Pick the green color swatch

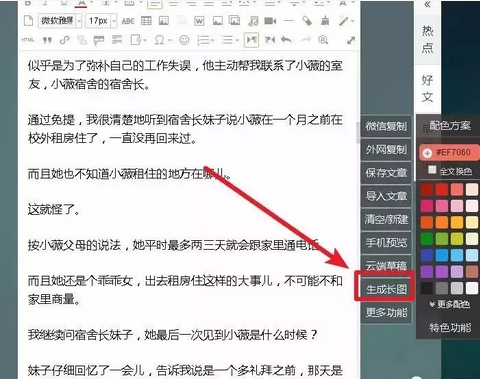(x=427, y=239)
